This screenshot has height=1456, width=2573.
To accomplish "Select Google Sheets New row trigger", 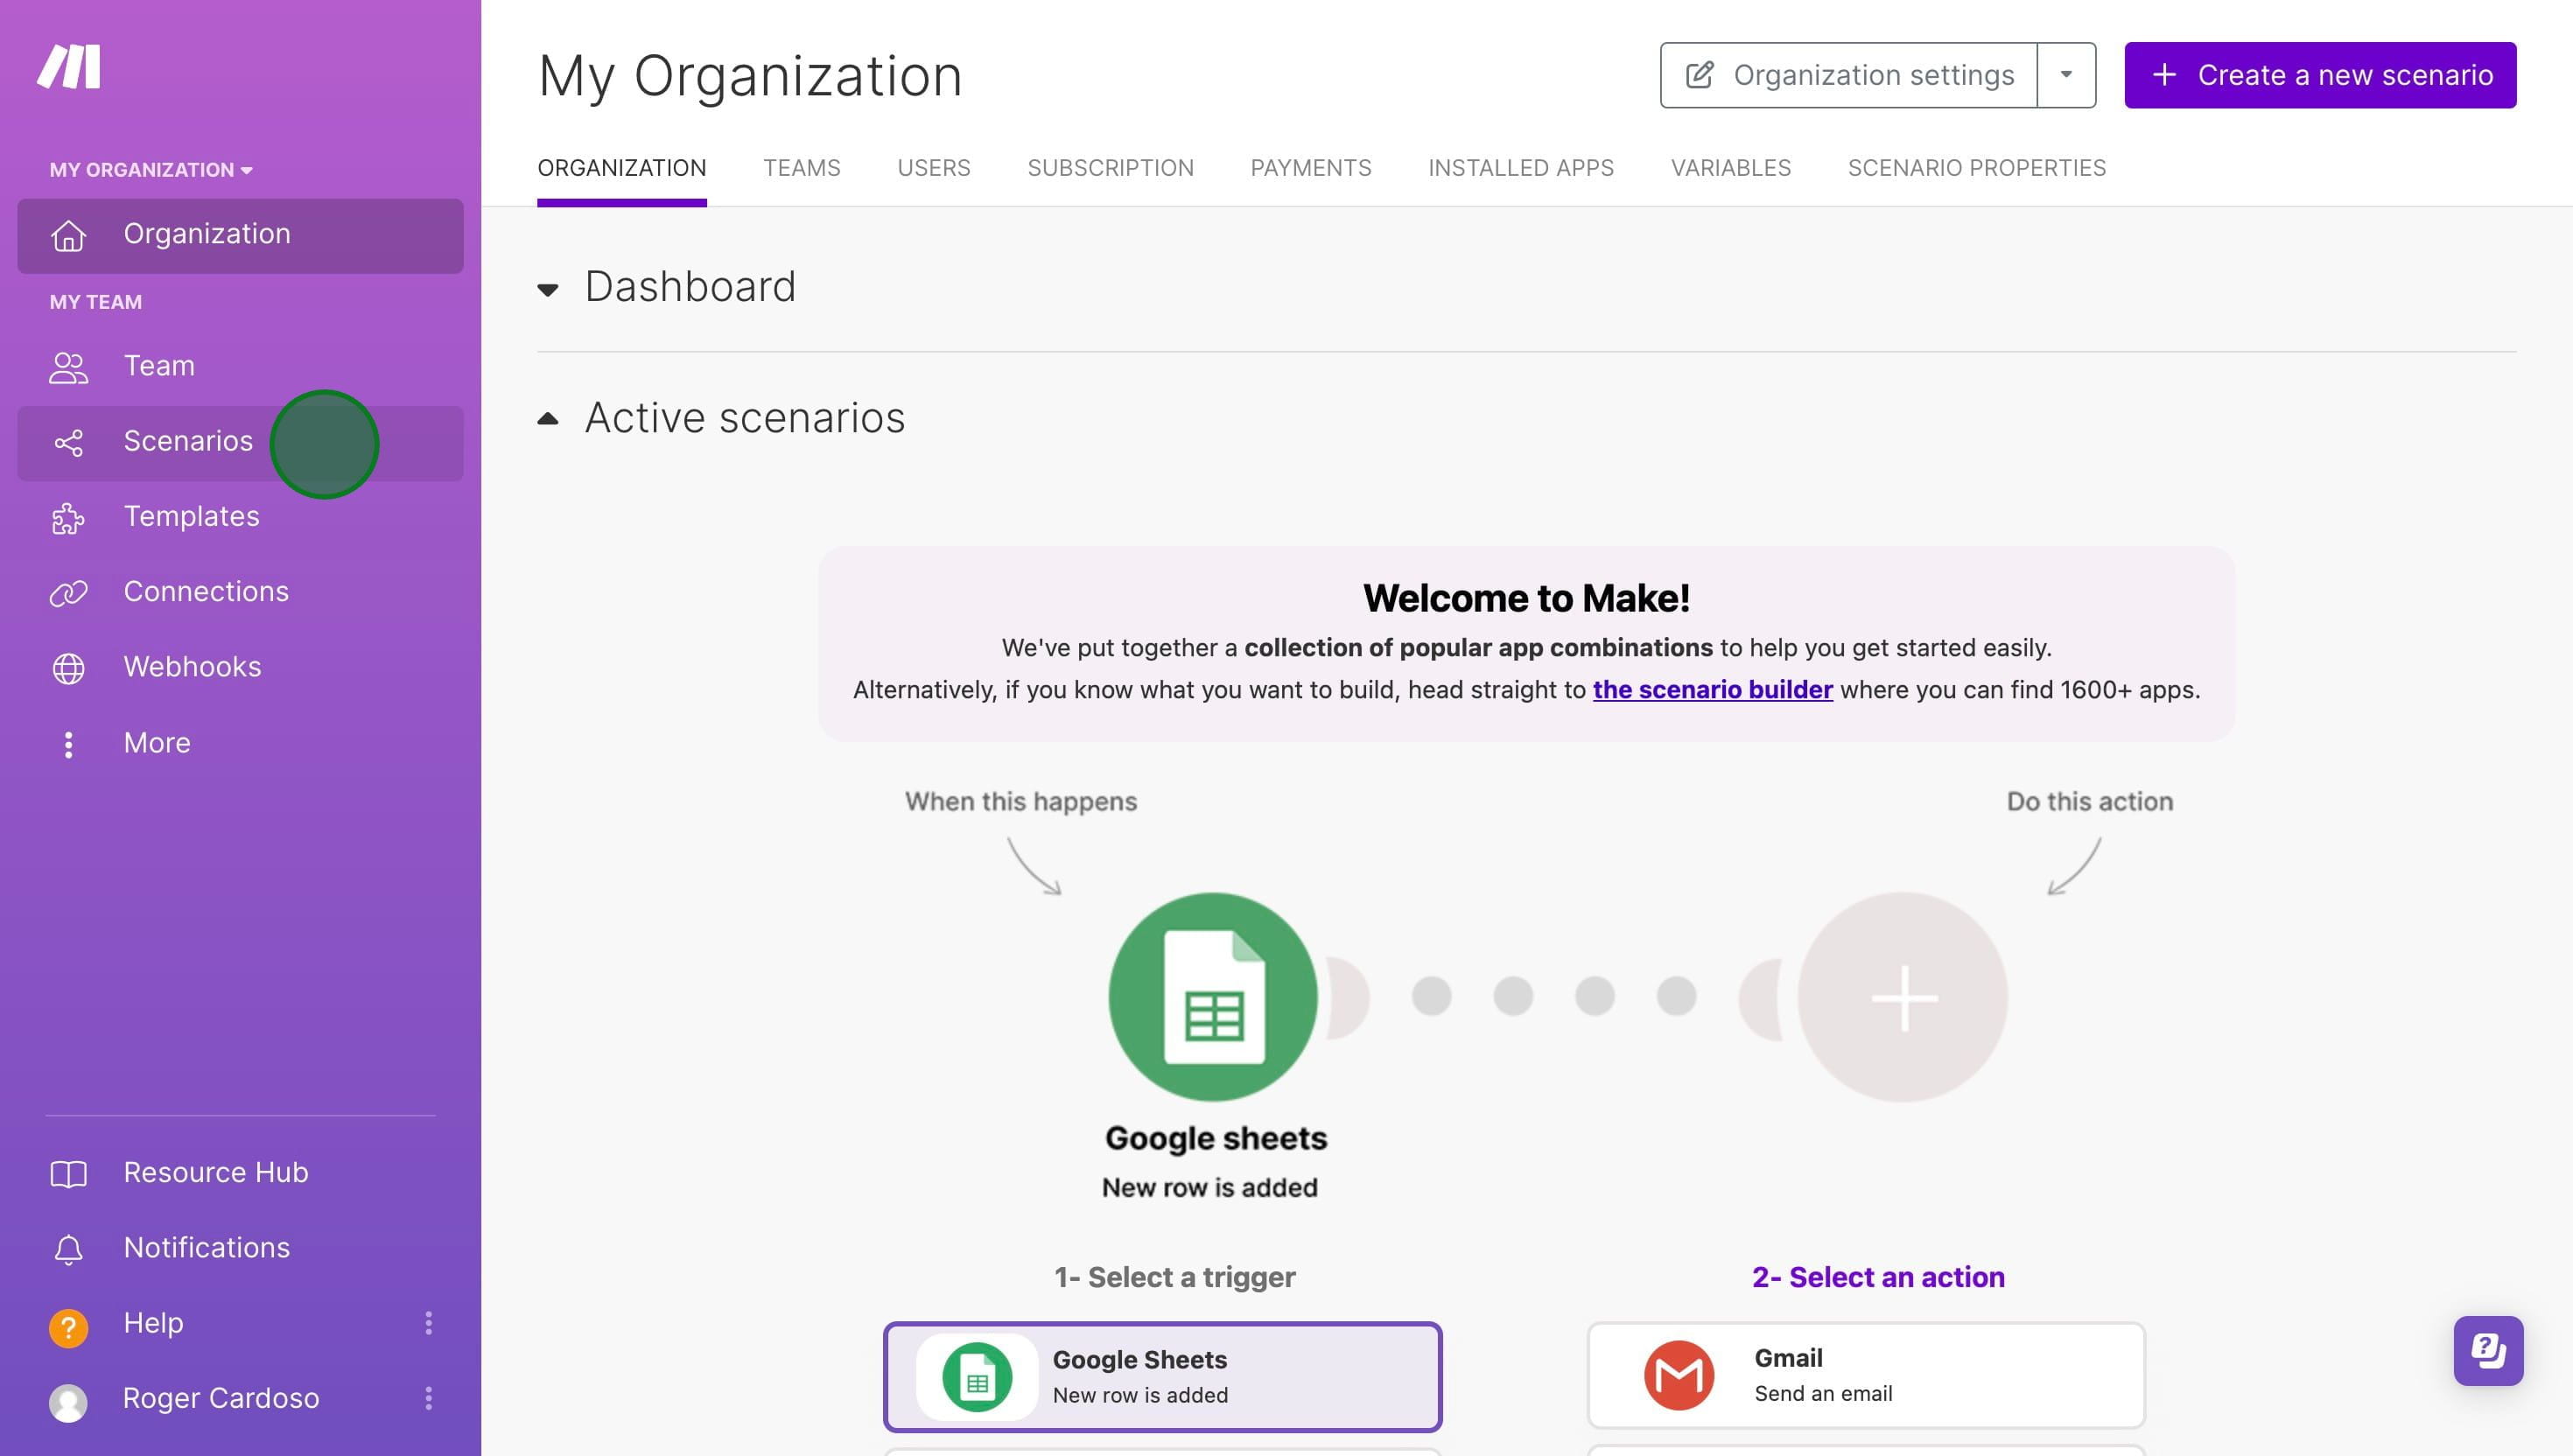I will click(x=1162, y=1376).
